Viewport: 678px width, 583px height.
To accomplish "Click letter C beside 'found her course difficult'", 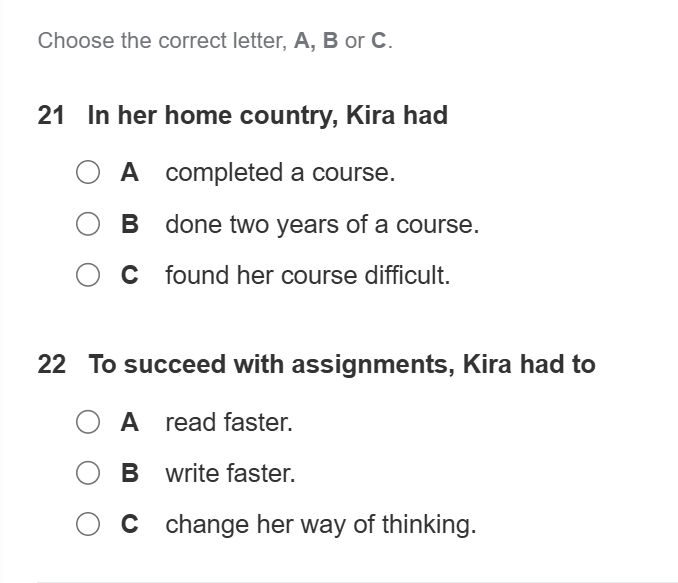I will click(x=129, y=275).
